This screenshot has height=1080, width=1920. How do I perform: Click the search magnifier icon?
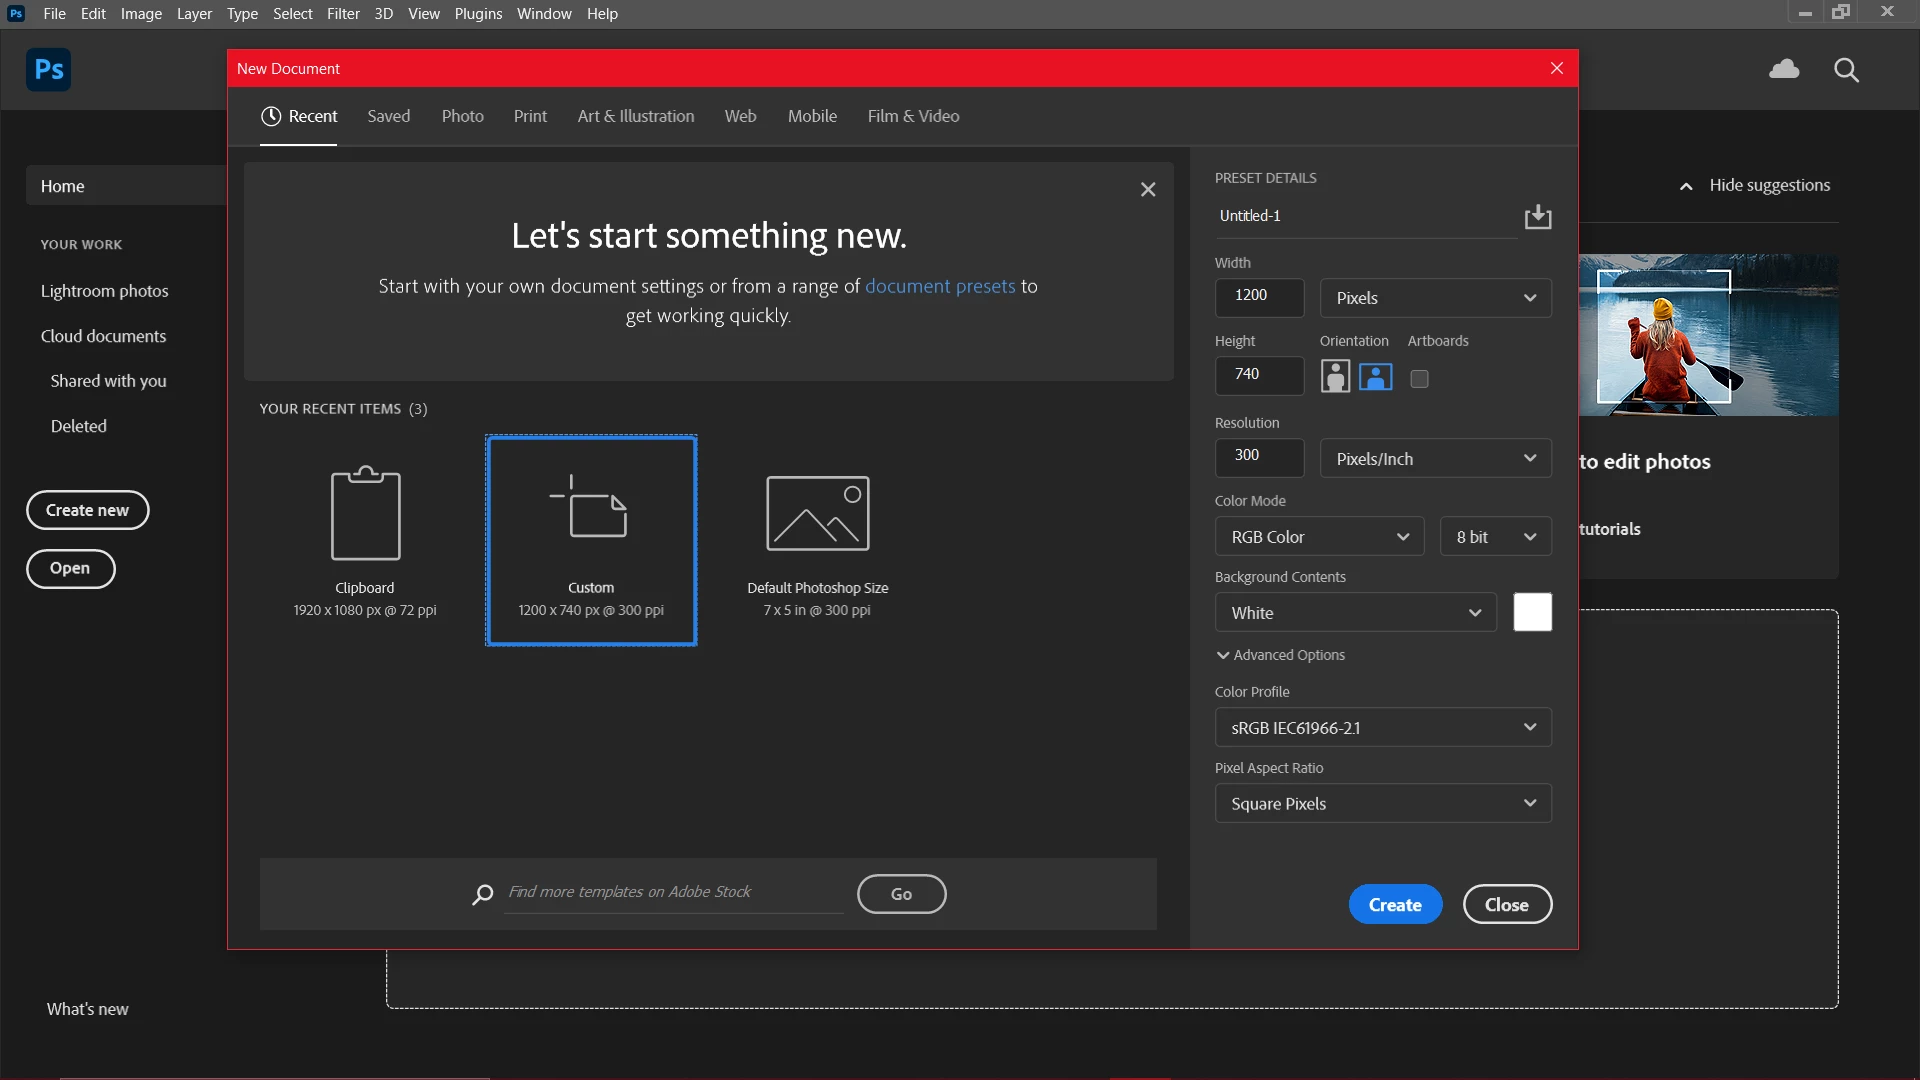coord(1846,70)
